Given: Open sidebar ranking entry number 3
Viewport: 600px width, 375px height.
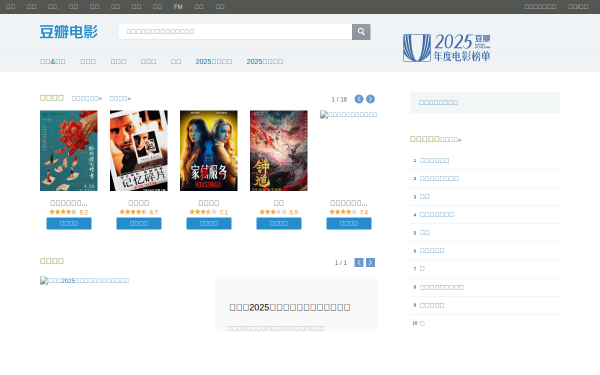Looking at the screenshot, I should [425, 197].
